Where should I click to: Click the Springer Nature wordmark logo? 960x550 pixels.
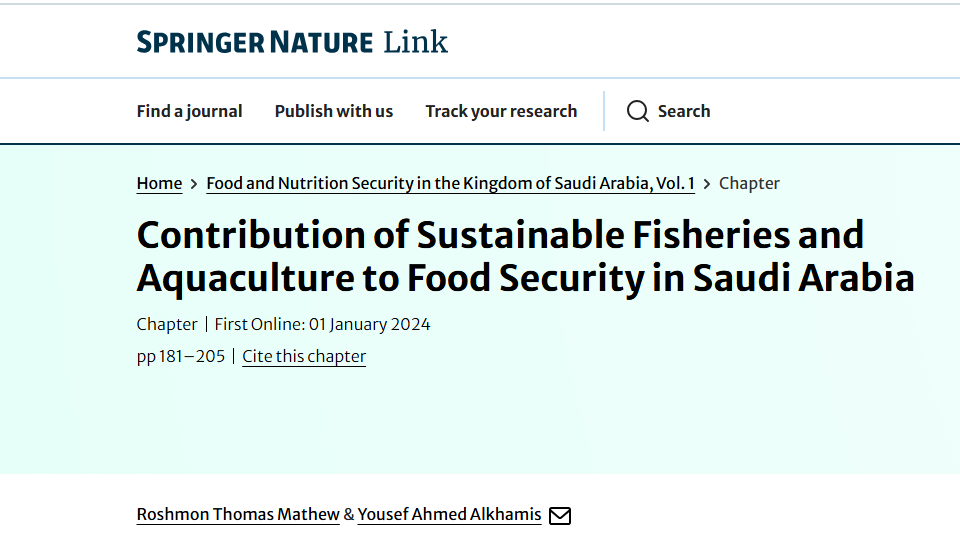pos(253,42)
